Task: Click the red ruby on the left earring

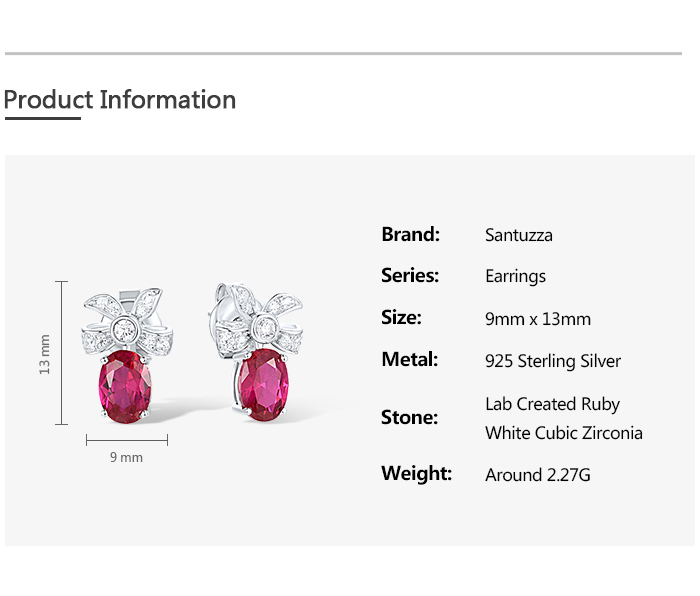Action: [127, 383]
